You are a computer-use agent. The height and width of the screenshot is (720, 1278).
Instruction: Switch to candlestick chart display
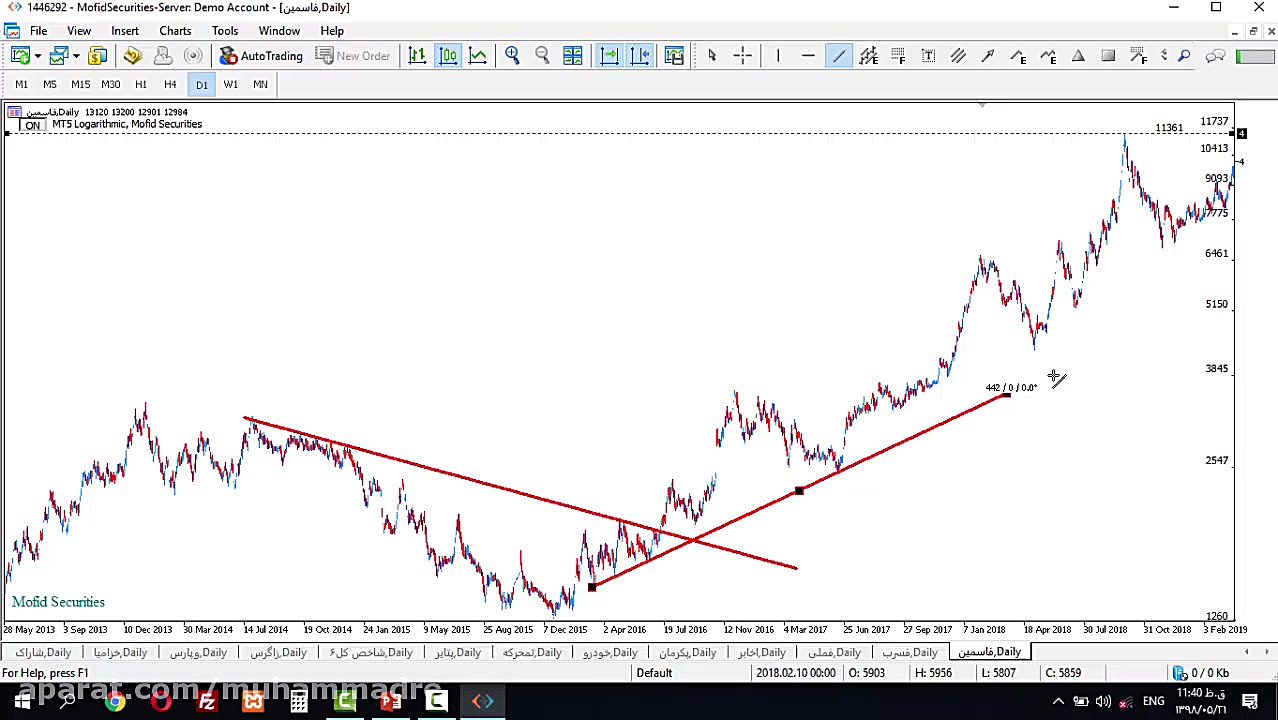448,56
